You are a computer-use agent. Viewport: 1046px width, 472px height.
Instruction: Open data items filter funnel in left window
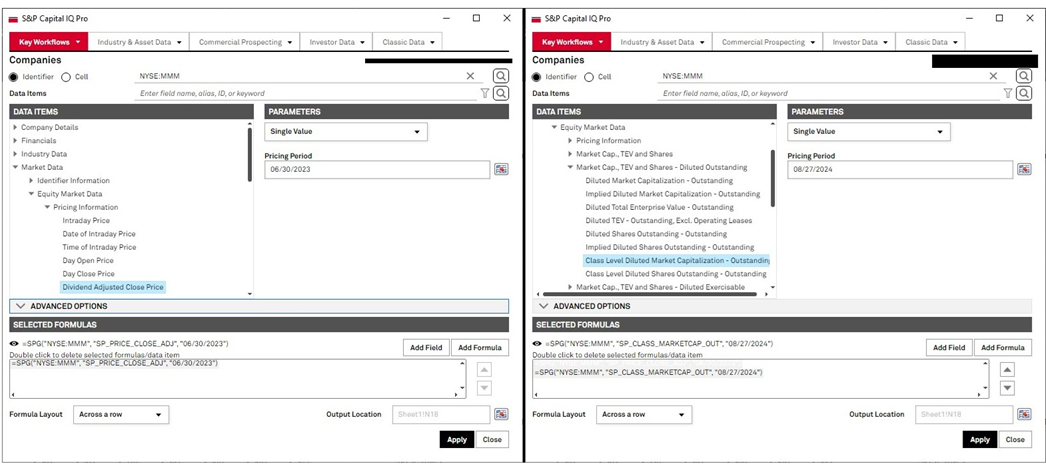485,93
